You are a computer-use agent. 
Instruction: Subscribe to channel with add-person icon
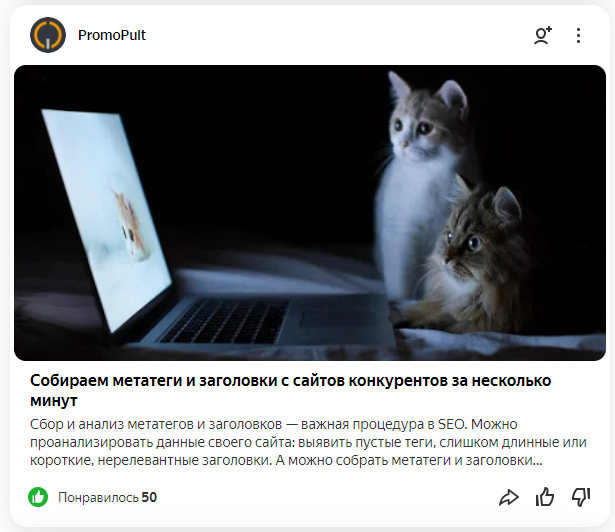click(x=543, y=35)
